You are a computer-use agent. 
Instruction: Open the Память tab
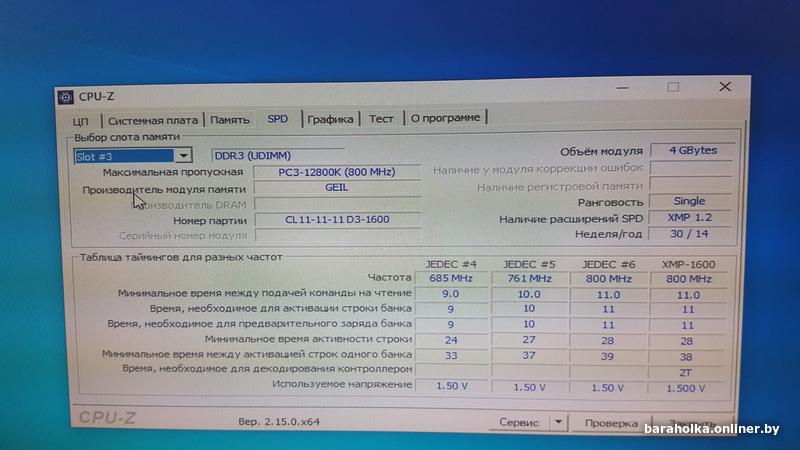[230, 120]
